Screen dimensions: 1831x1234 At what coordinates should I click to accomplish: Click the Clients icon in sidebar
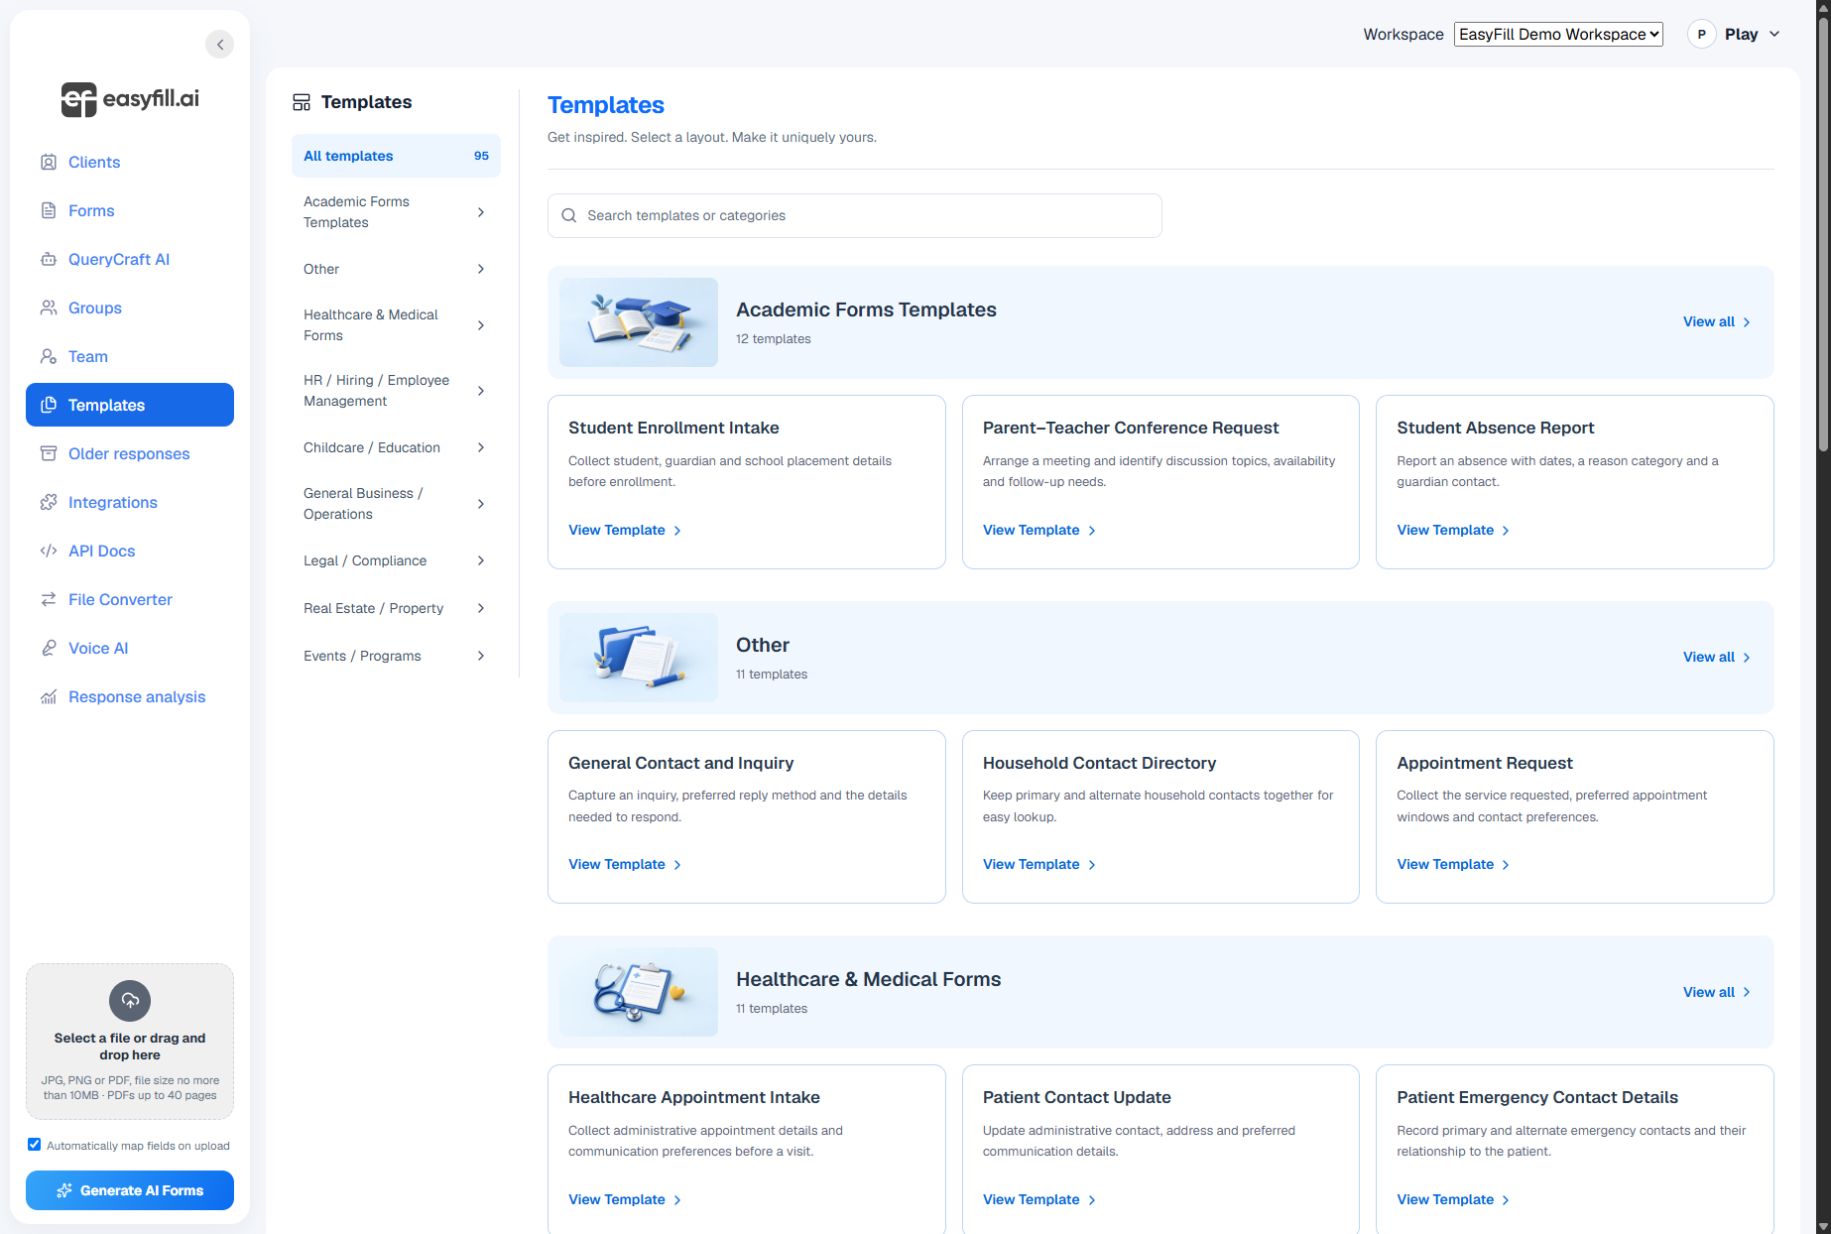click(x=48, y=162)
